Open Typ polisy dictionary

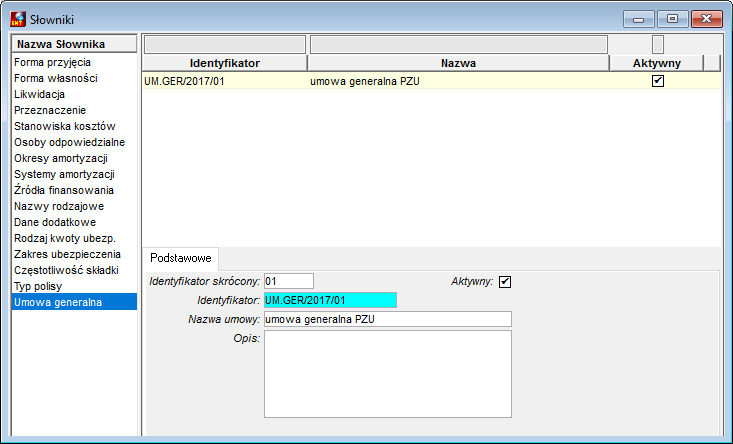point(38,286)
